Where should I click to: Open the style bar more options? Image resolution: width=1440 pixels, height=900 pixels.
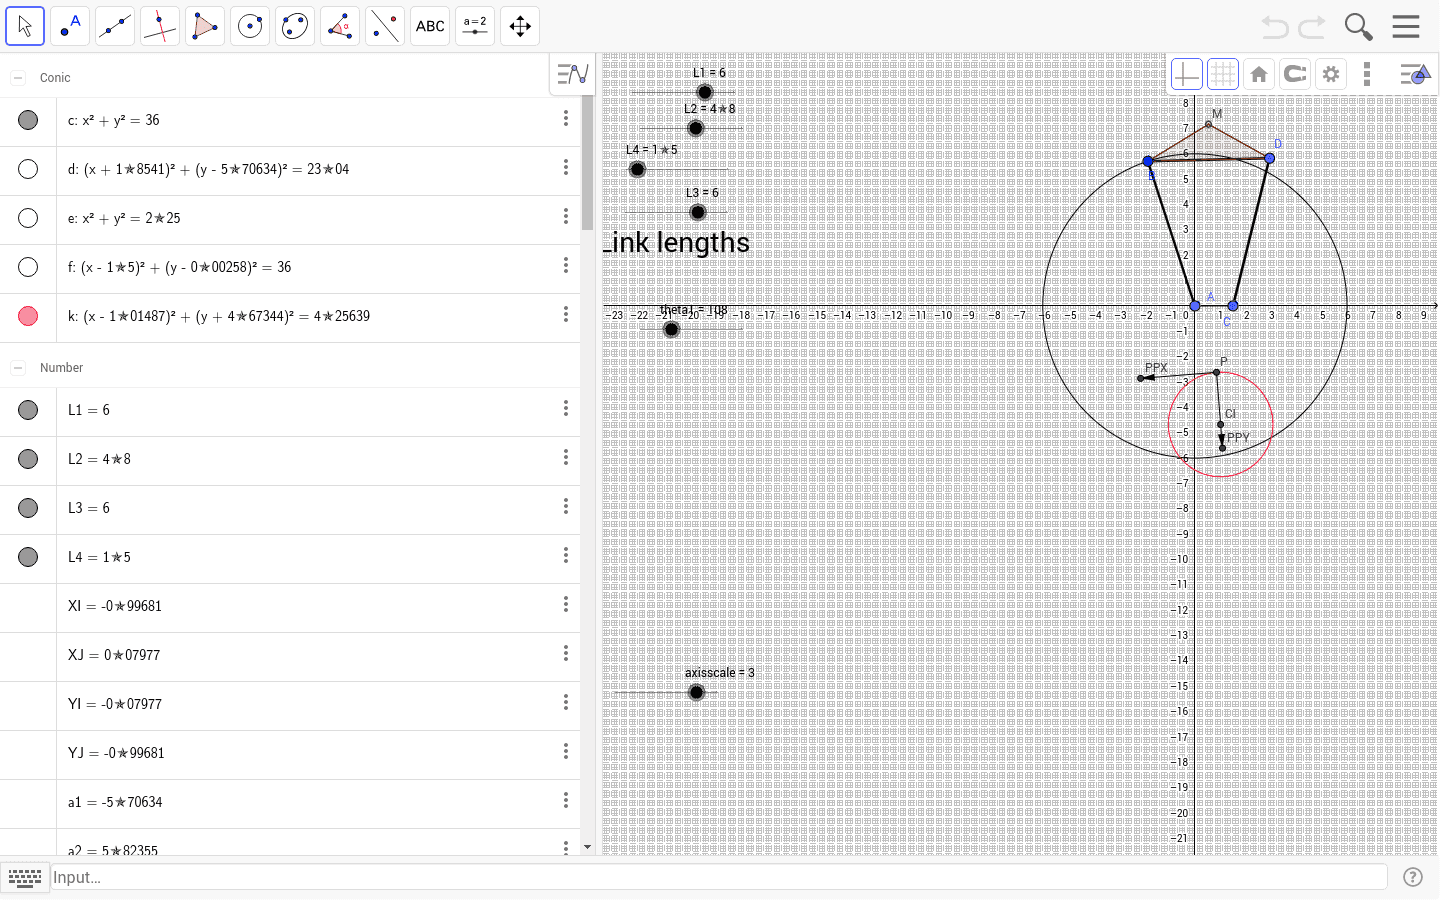click(x=1367, y=74)
